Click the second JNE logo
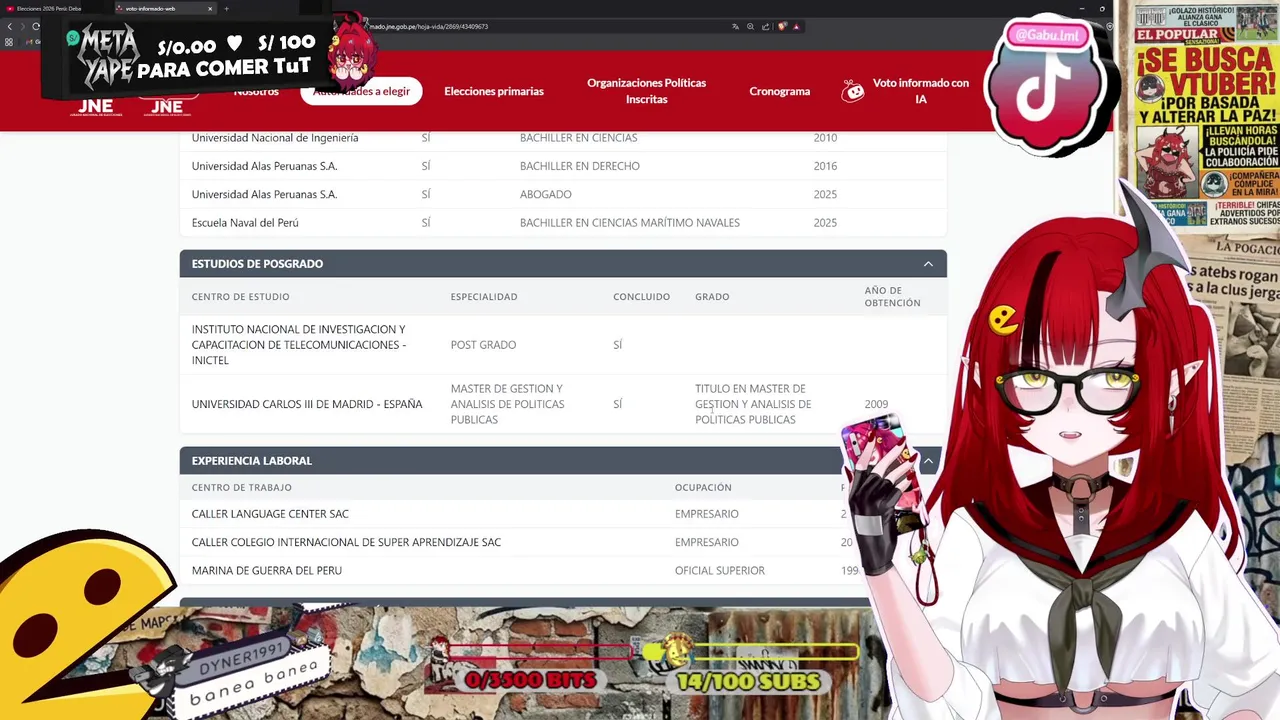1280x720 pixels. pyautogui.click(x=168, y=107)
